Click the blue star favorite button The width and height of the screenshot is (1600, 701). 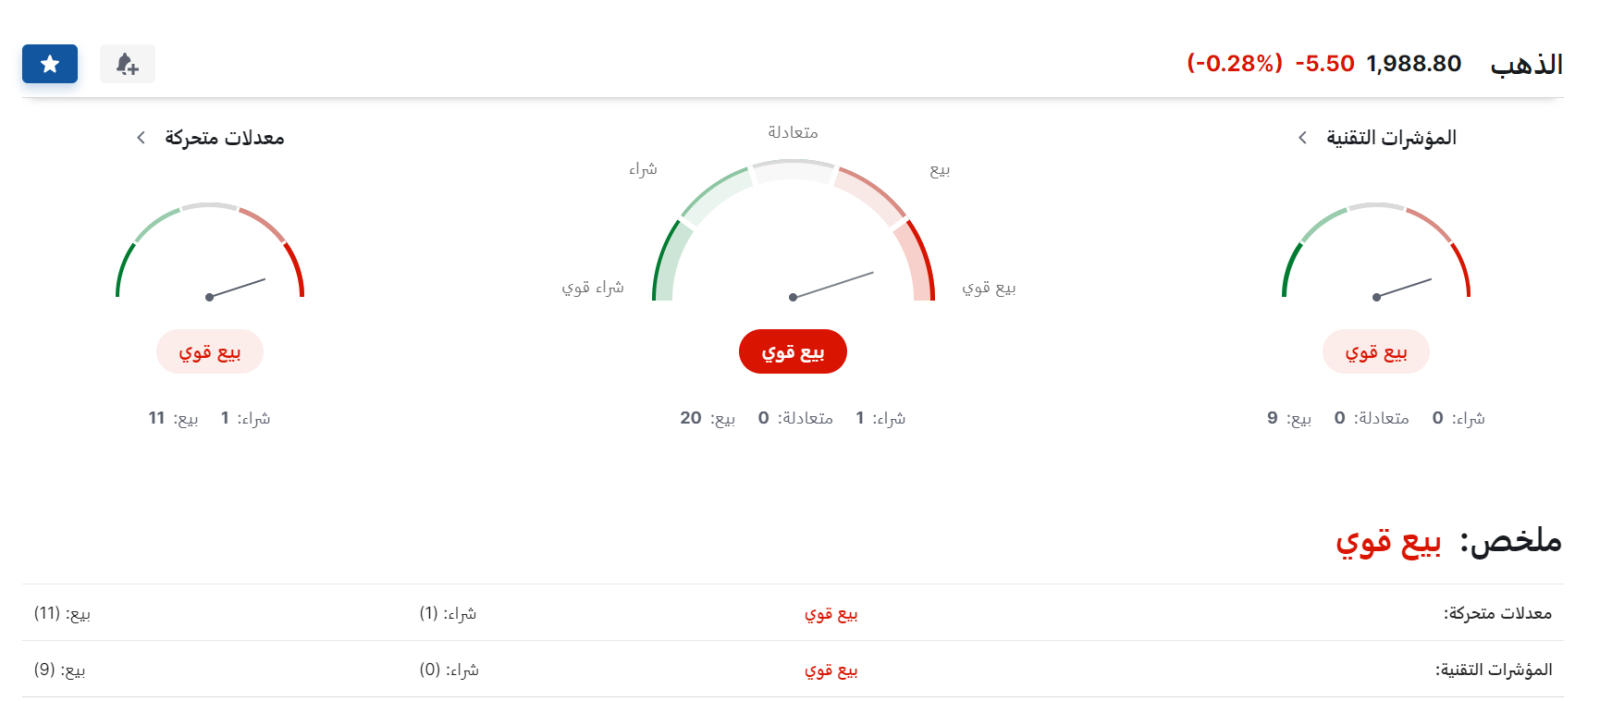coord(50,64)
